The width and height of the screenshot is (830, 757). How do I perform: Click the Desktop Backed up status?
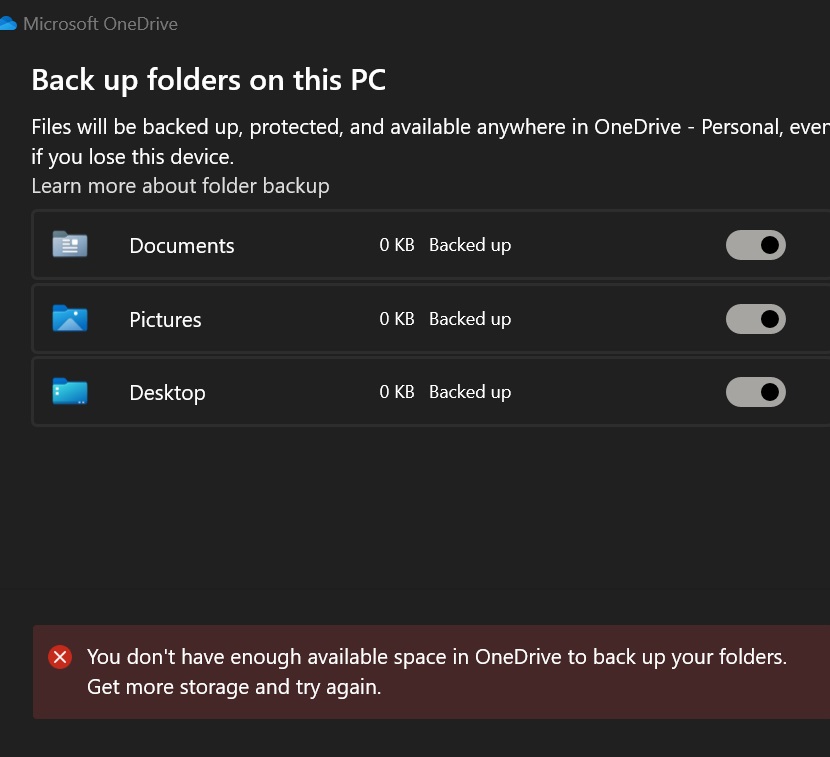coord(470,392)
